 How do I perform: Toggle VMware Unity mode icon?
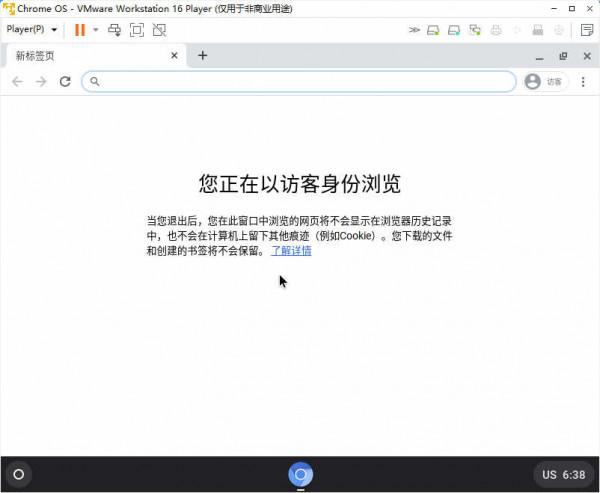tap(159, 30)
